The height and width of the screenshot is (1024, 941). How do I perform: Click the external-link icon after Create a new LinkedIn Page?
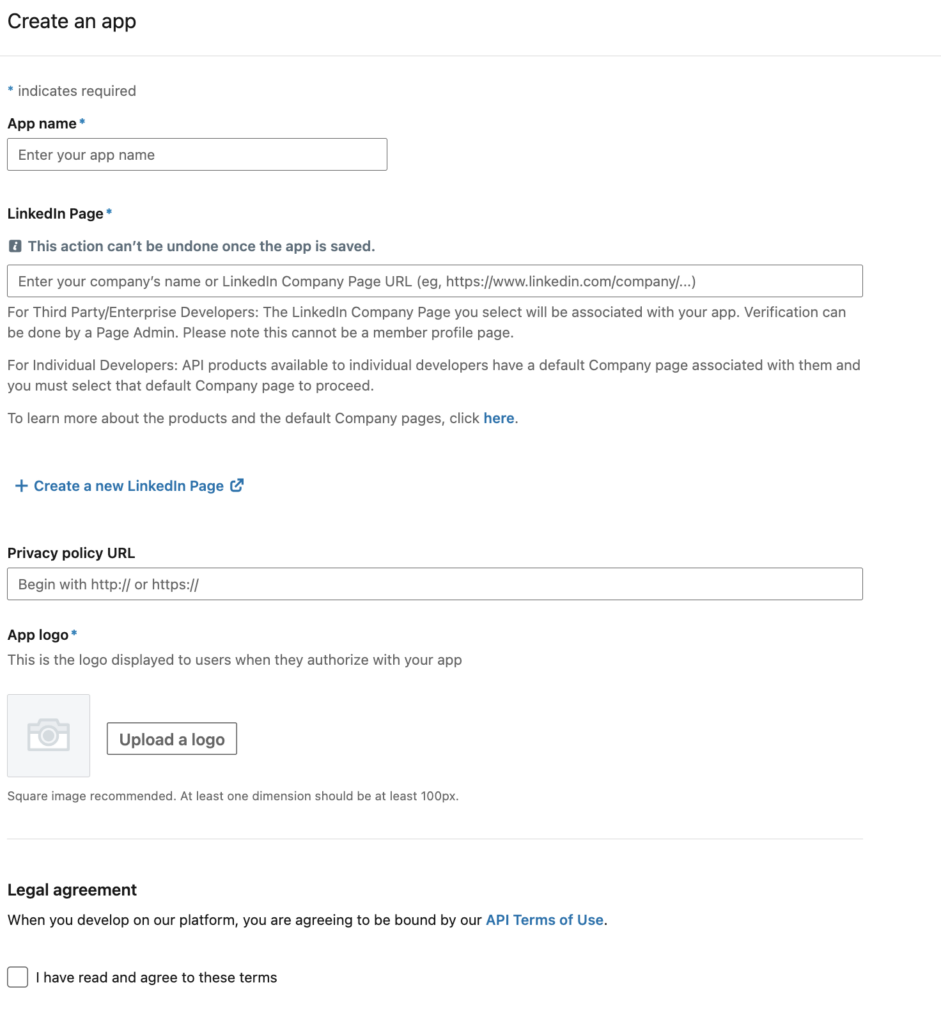click(x=237, y=485)
